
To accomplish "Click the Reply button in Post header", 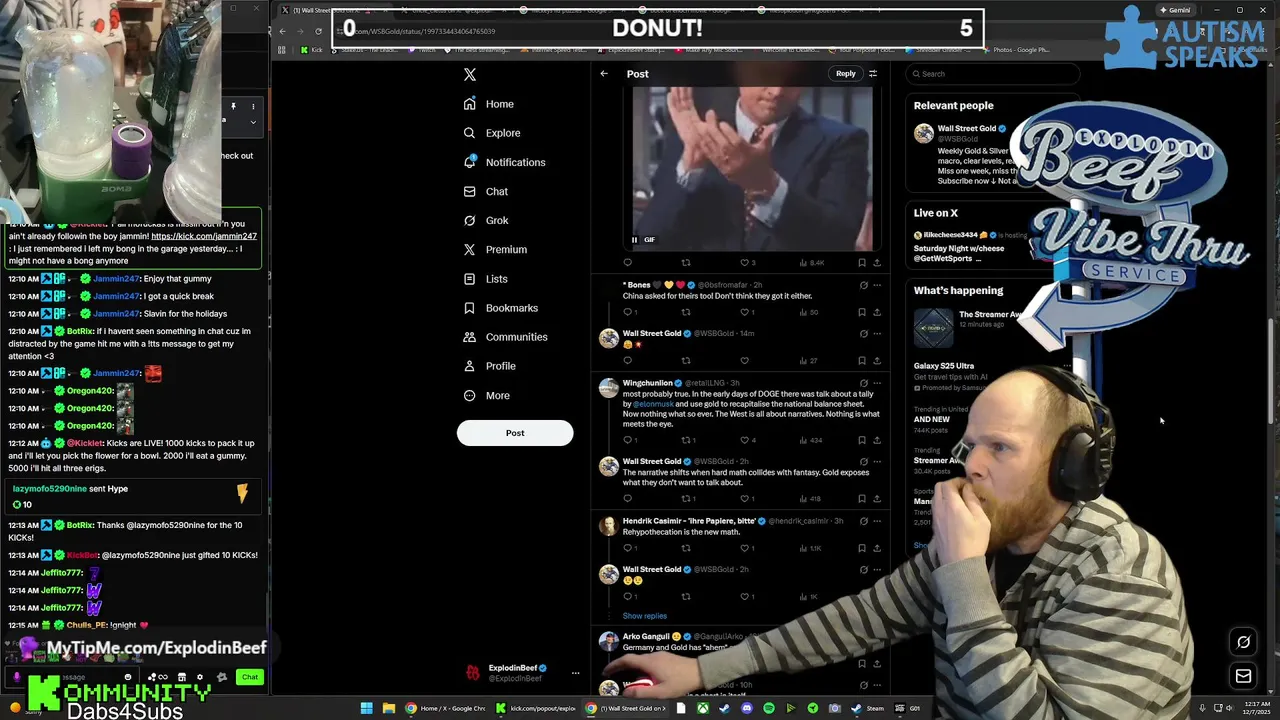I will coord(846,73).
